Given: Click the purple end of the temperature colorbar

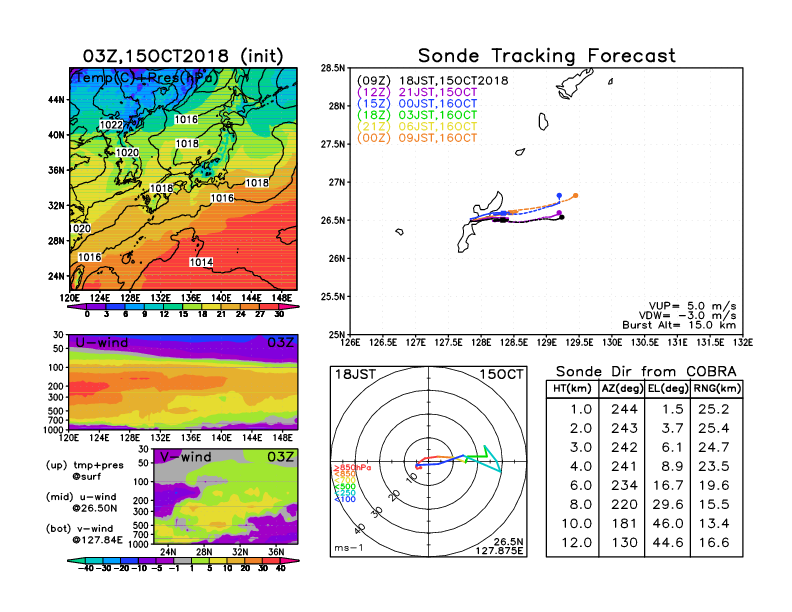Looking at the screenshot, I should pos(76,306).
